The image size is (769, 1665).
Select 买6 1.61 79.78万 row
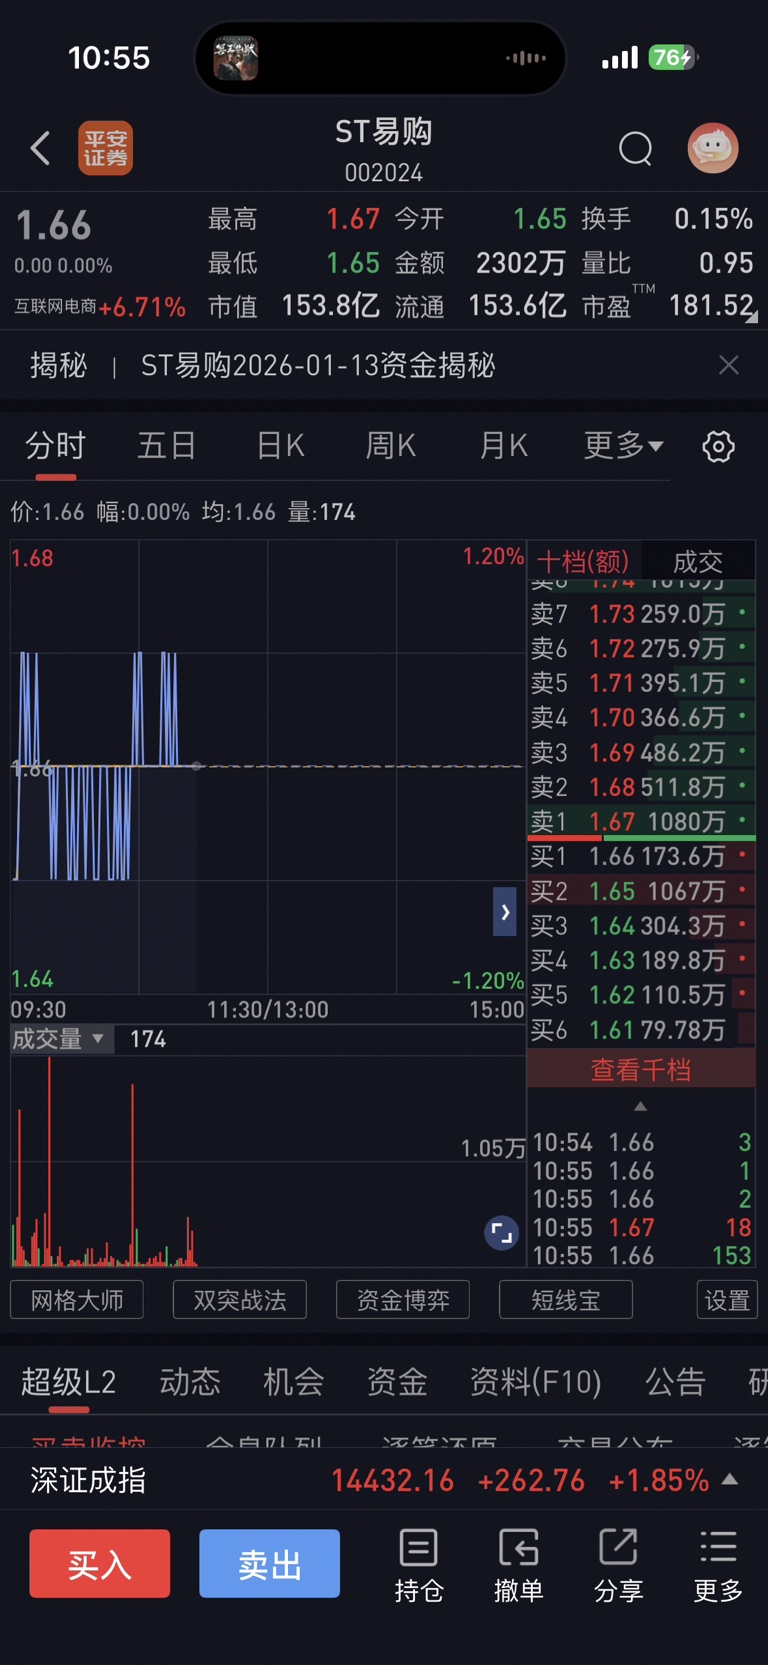[641, 1029]
